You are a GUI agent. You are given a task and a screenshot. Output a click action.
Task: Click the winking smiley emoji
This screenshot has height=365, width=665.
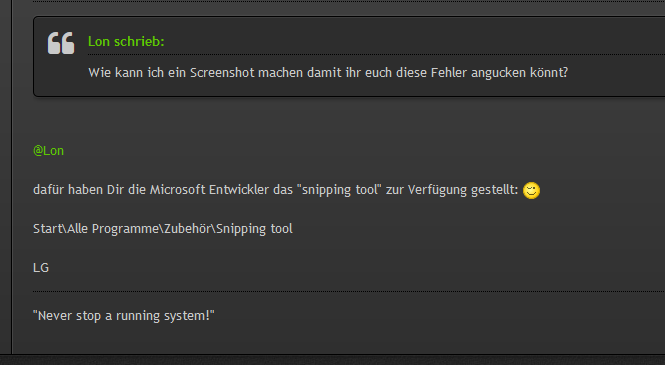pyautogui.click(x=531, y=190)
